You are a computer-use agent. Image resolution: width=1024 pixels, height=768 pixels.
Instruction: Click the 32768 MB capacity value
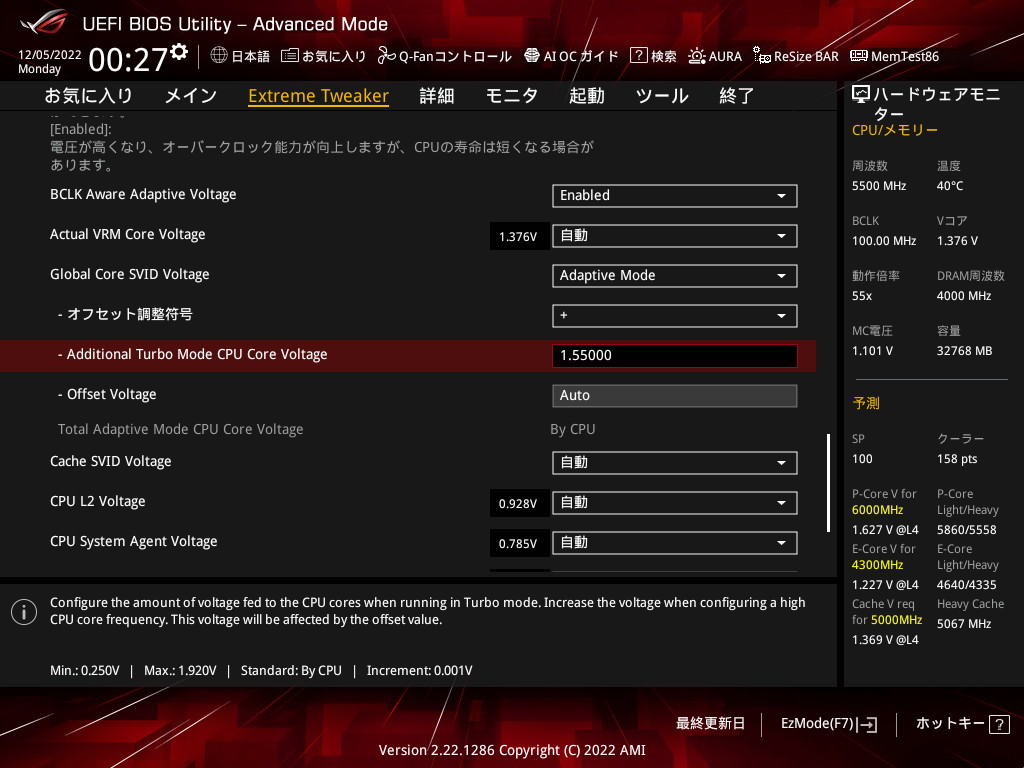[x=964, y=351]
